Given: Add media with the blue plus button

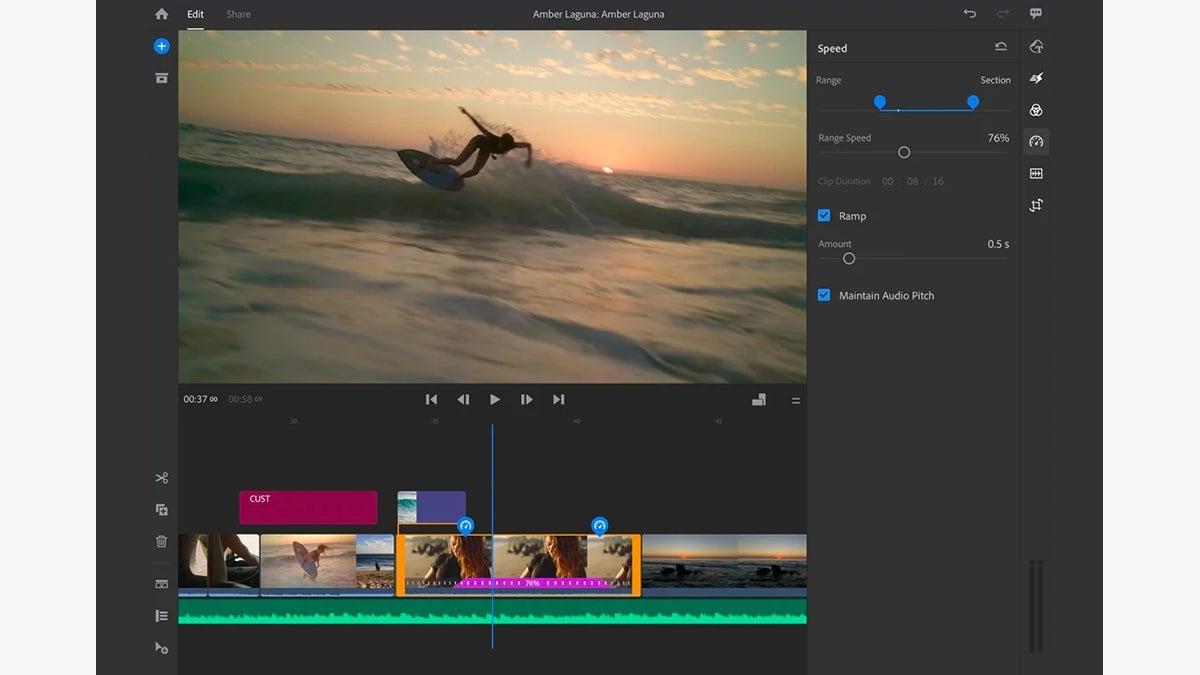Looking at the screenshot, I should click(161, 46).
